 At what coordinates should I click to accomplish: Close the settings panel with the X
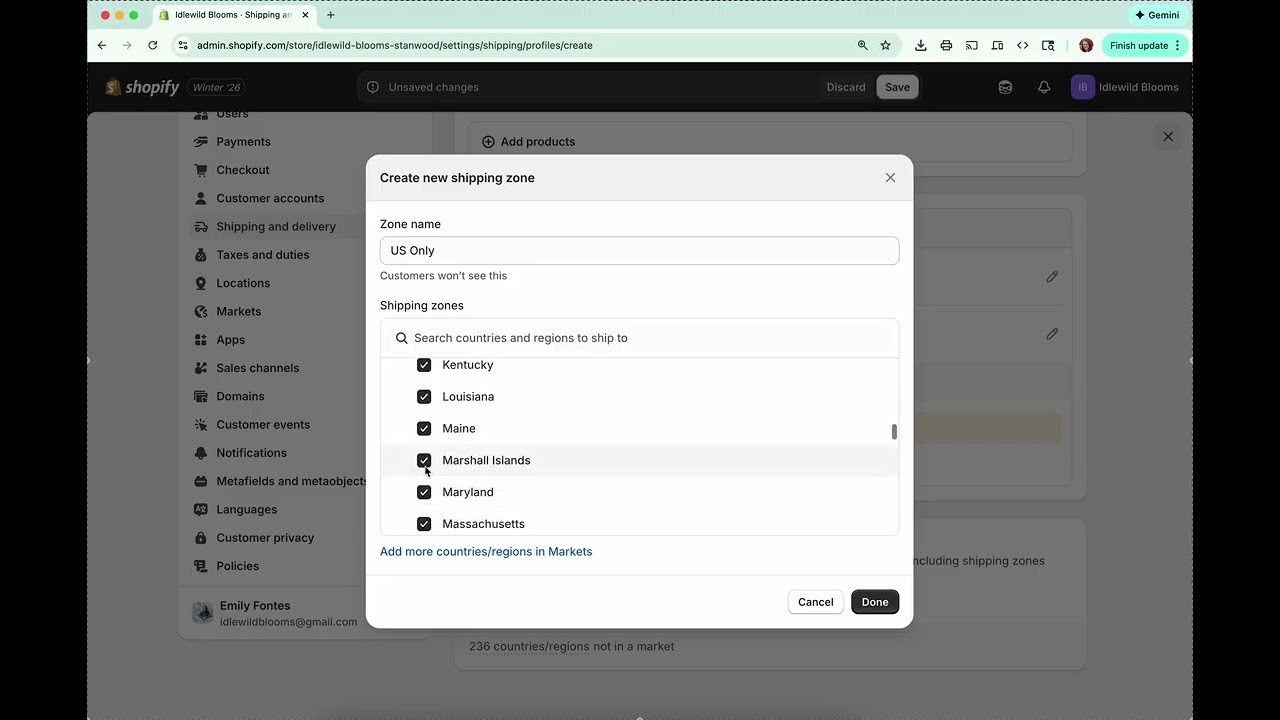[x=1168, y=137]
